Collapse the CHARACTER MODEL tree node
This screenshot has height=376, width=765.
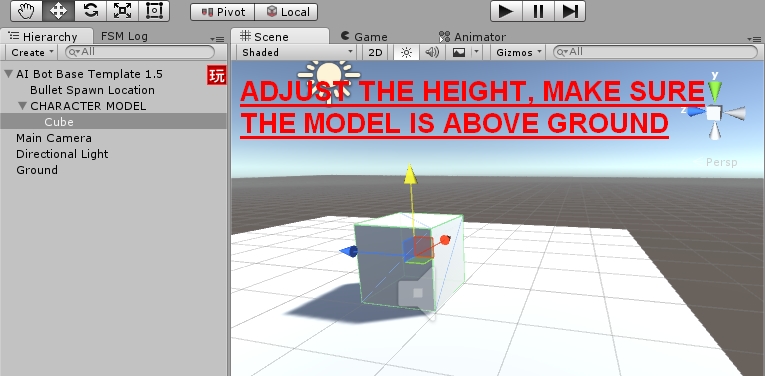[22, 106]
